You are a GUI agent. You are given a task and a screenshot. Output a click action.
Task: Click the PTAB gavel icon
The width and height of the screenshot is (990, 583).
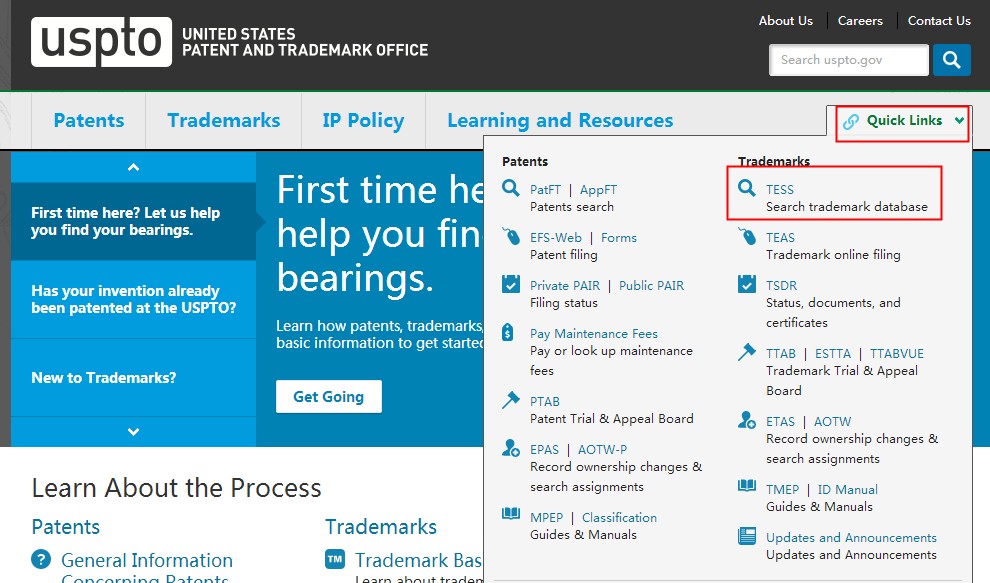tap(510, 399)
